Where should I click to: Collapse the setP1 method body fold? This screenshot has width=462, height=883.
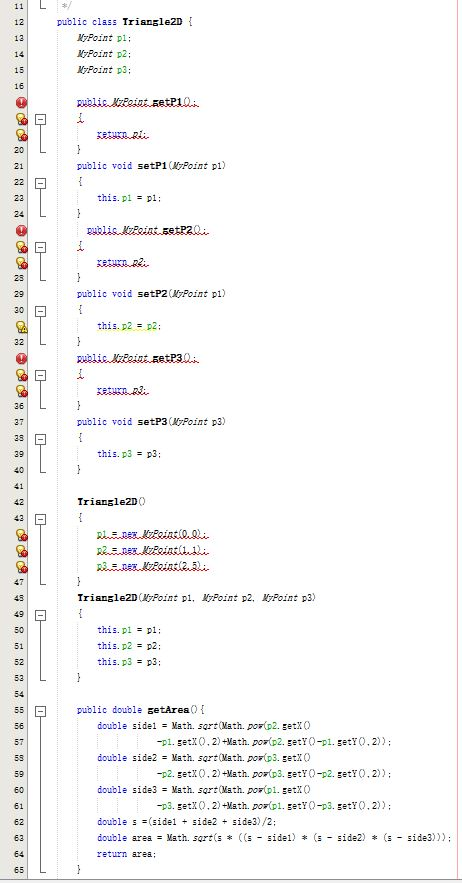click(x=41, y=183)
